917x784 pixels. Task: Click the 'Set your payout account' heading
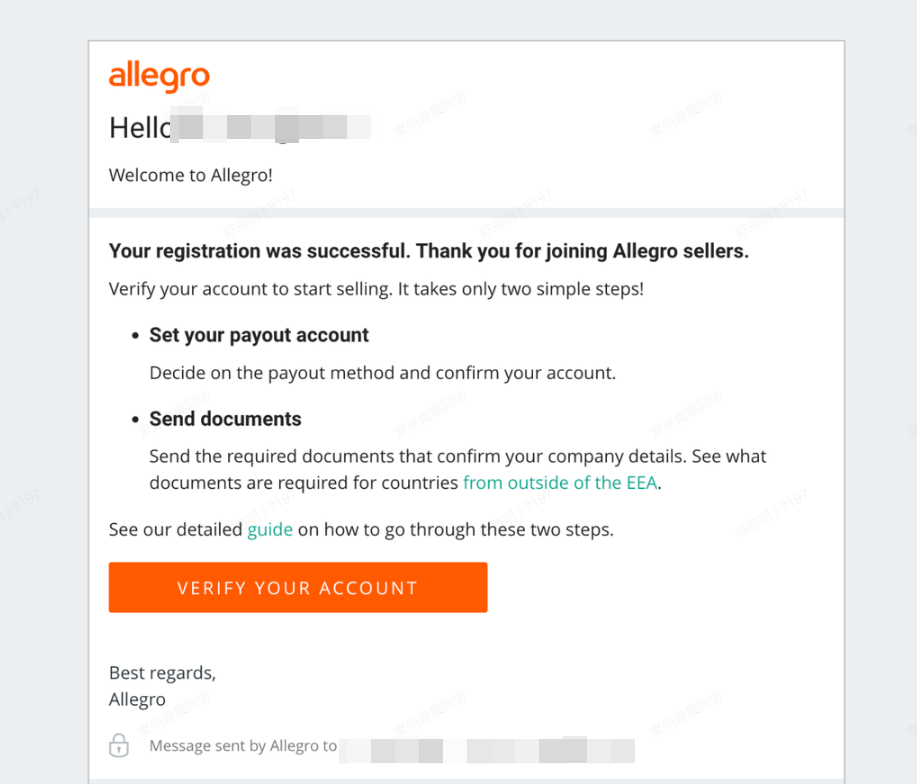[259, 335]
